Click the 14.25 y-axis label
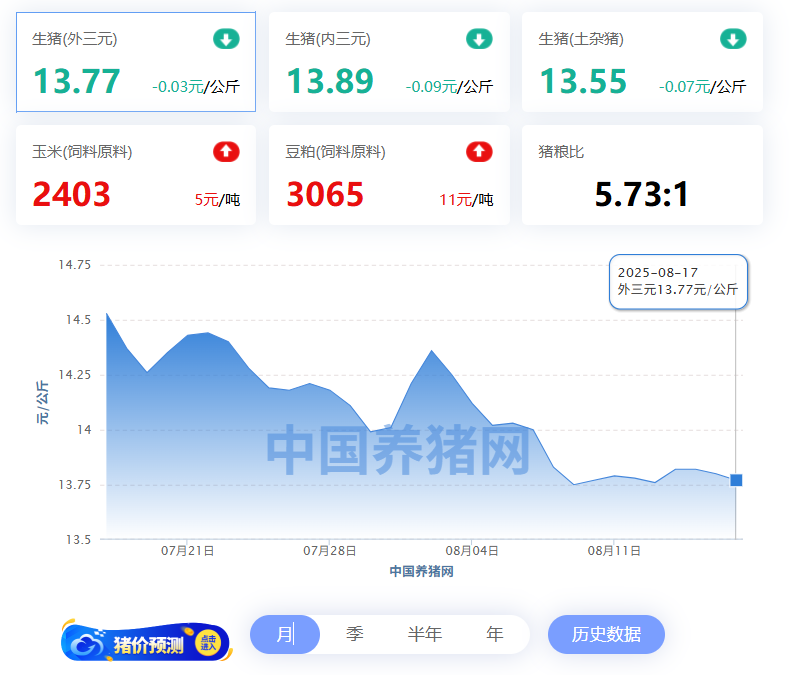 coord(75,375)
